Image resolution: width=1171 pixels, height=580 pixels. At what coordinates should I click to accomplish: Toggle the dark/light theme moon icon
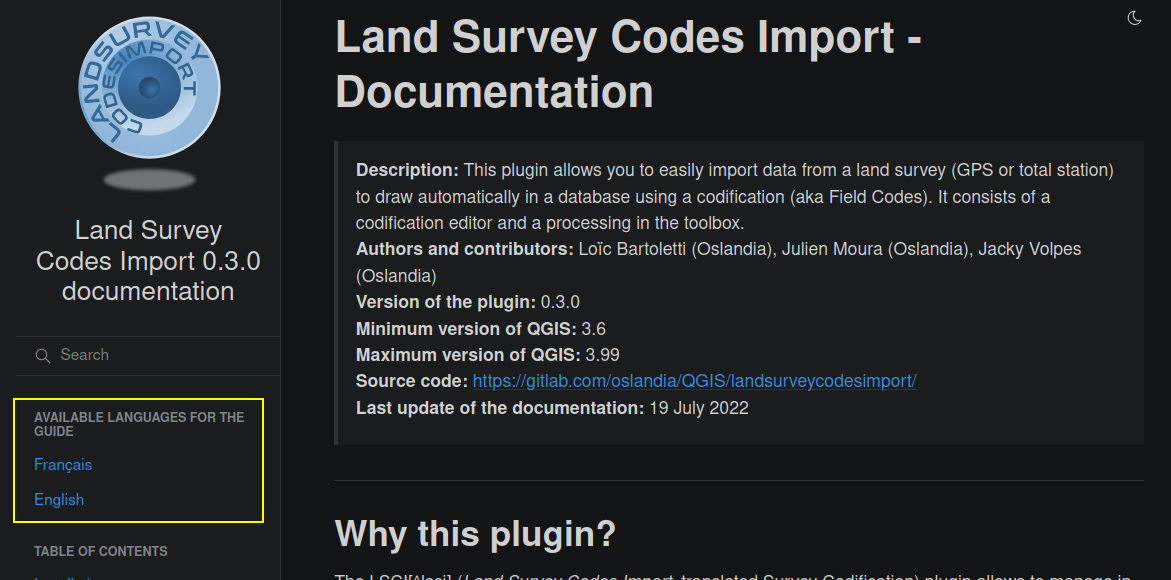point(1134,18)
